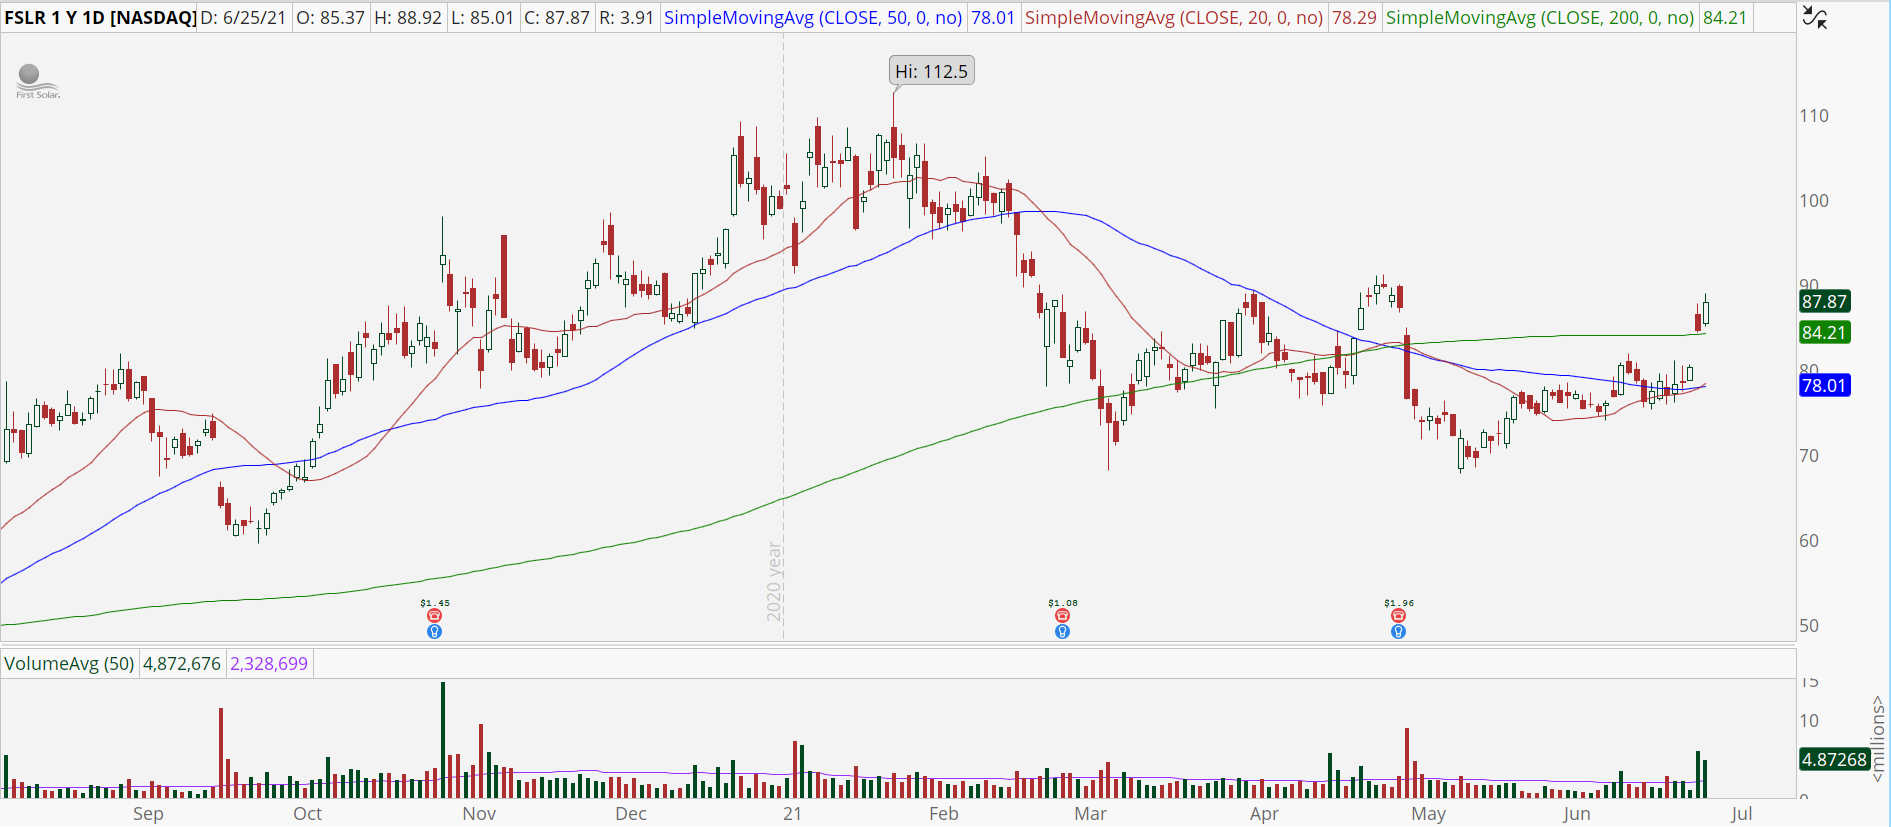This screenshot has width=1891, height=827.
Task: Click the 50-period SimpleMovingAvg study label
Action: (813, 18)
